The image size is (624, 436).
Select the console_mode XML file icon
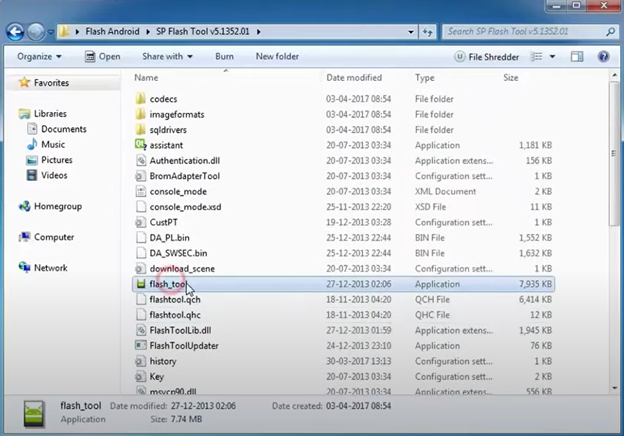click(140, 191)
